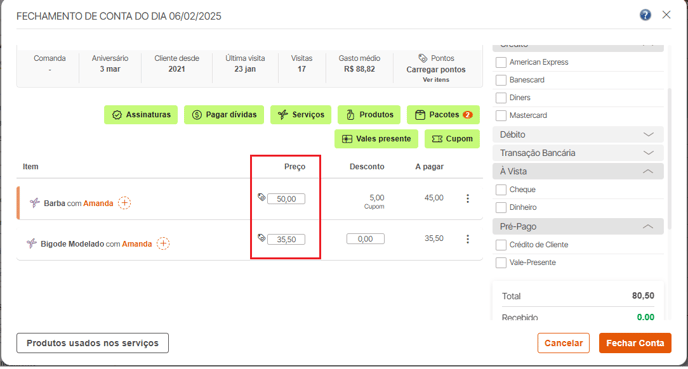Click the Desconto column header

(367, 167)
